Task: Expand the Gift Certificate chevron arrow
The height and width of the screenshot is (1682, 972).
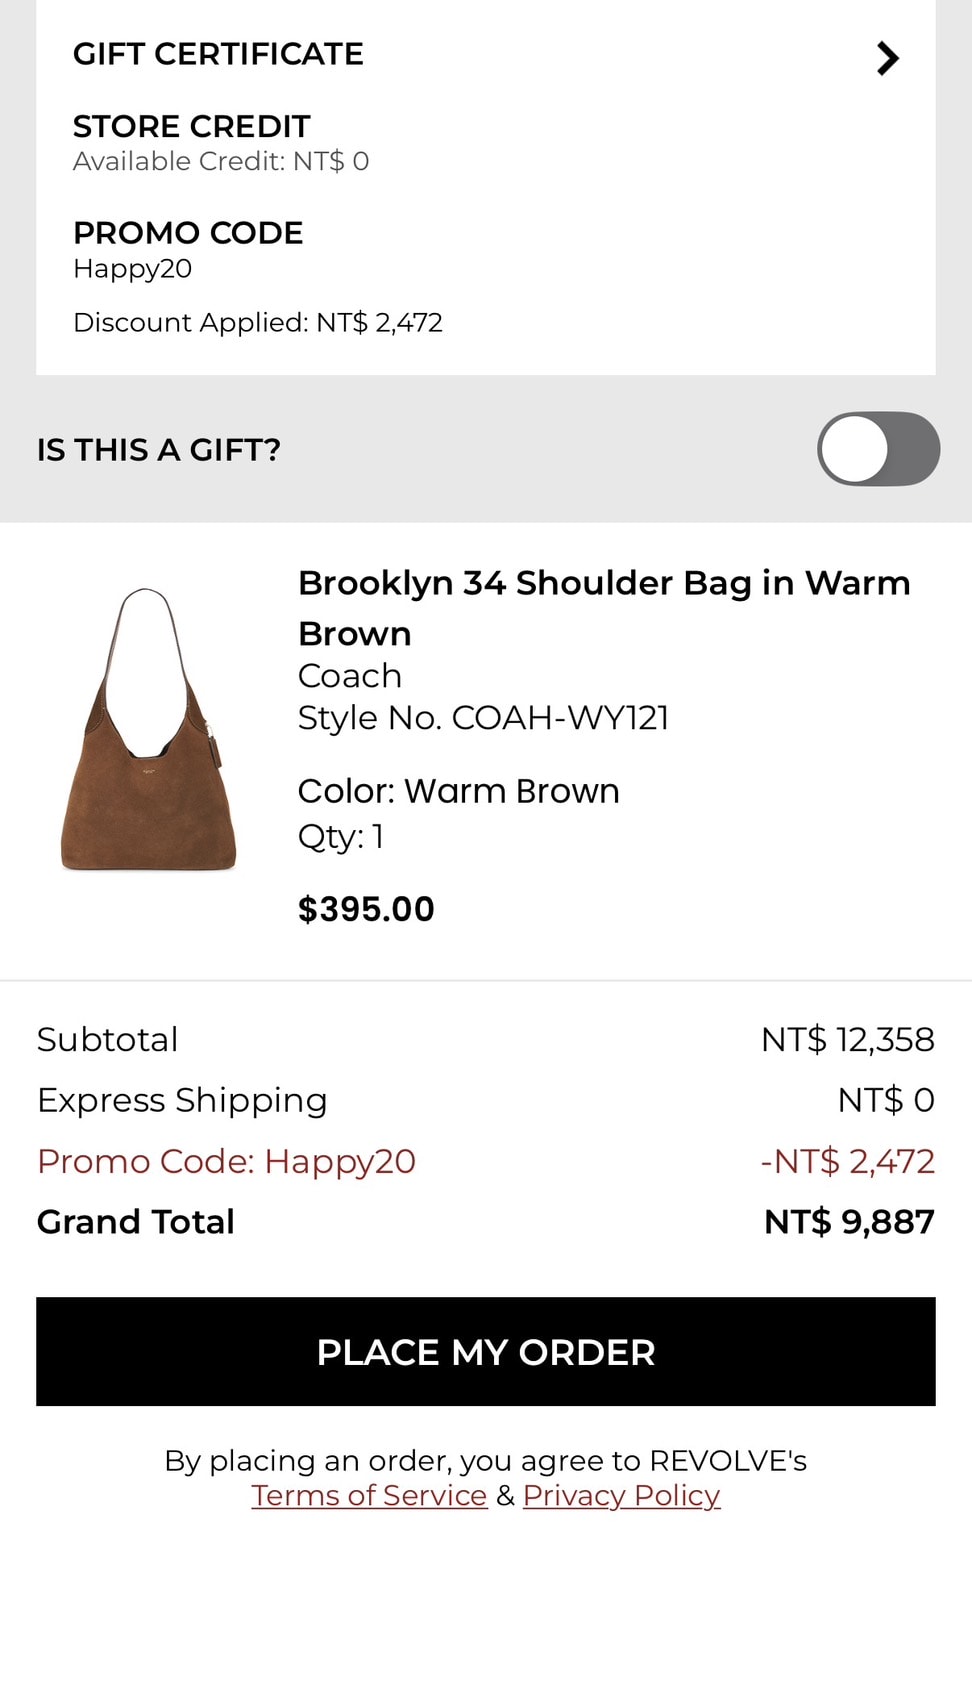Action: 887,58
